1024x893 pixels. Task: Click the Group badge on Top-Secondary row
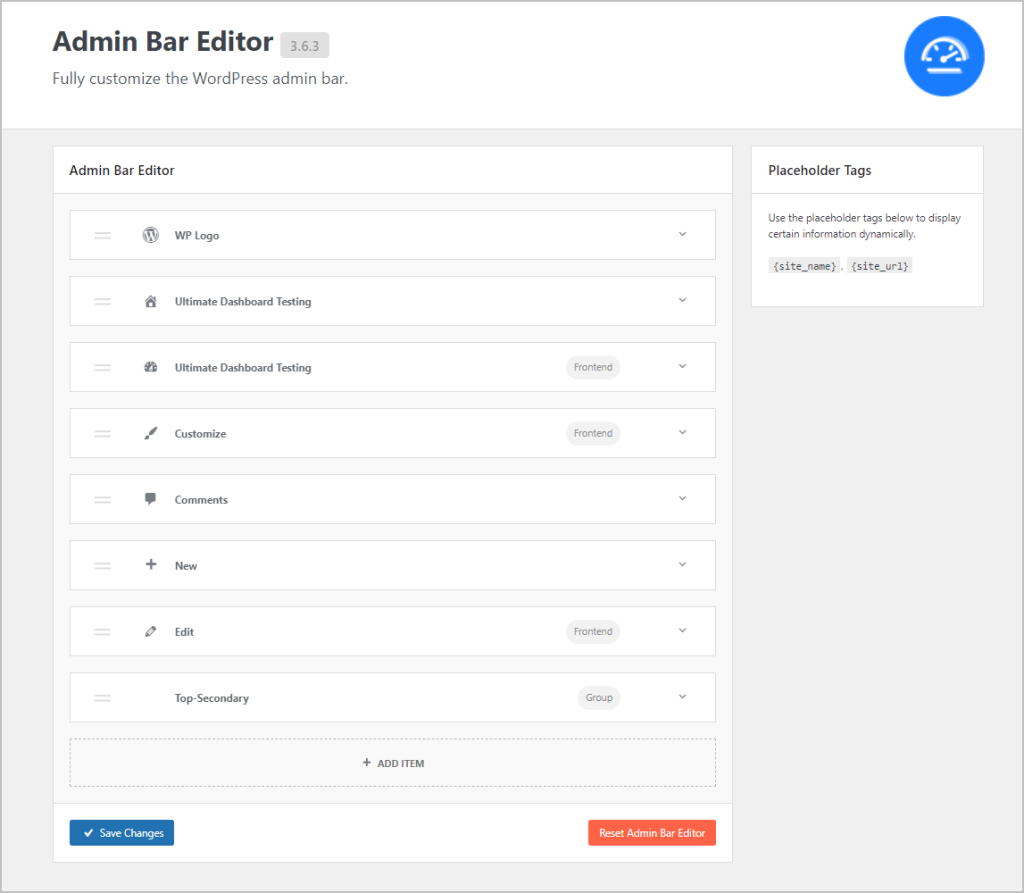(x=599, y=698)
